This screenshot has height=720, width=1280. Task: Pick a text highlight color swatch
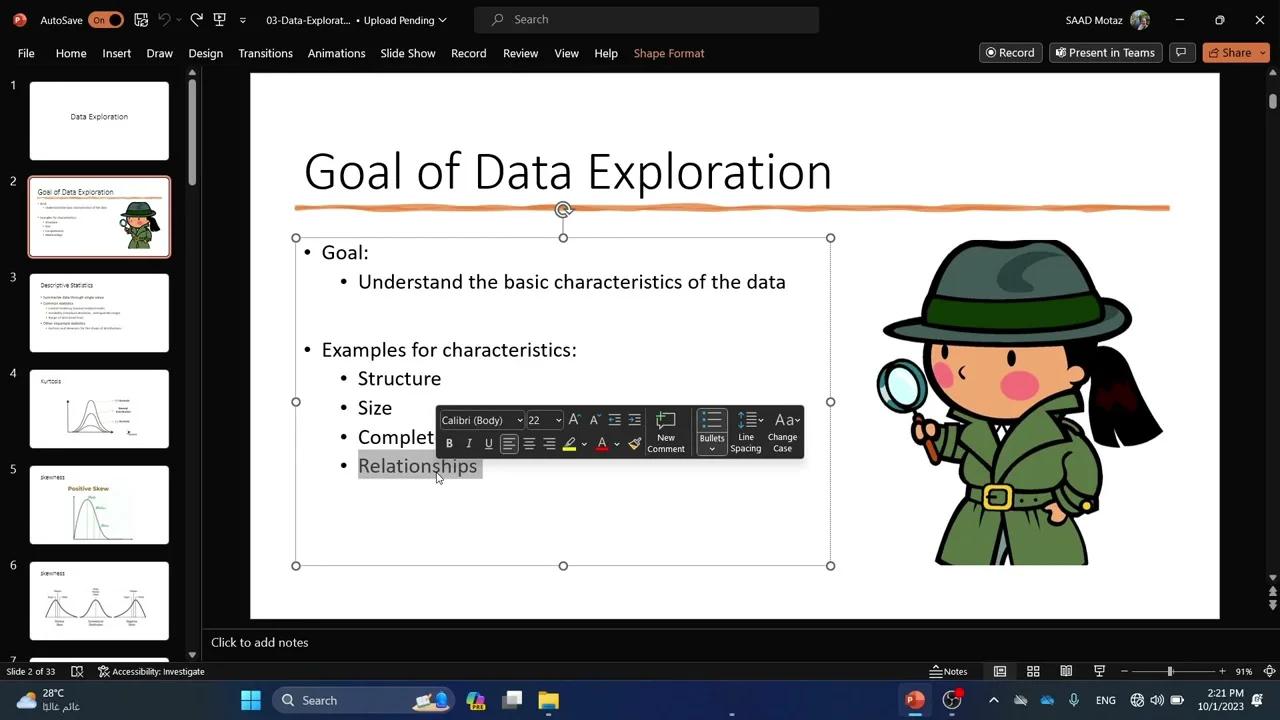point(570,443)
